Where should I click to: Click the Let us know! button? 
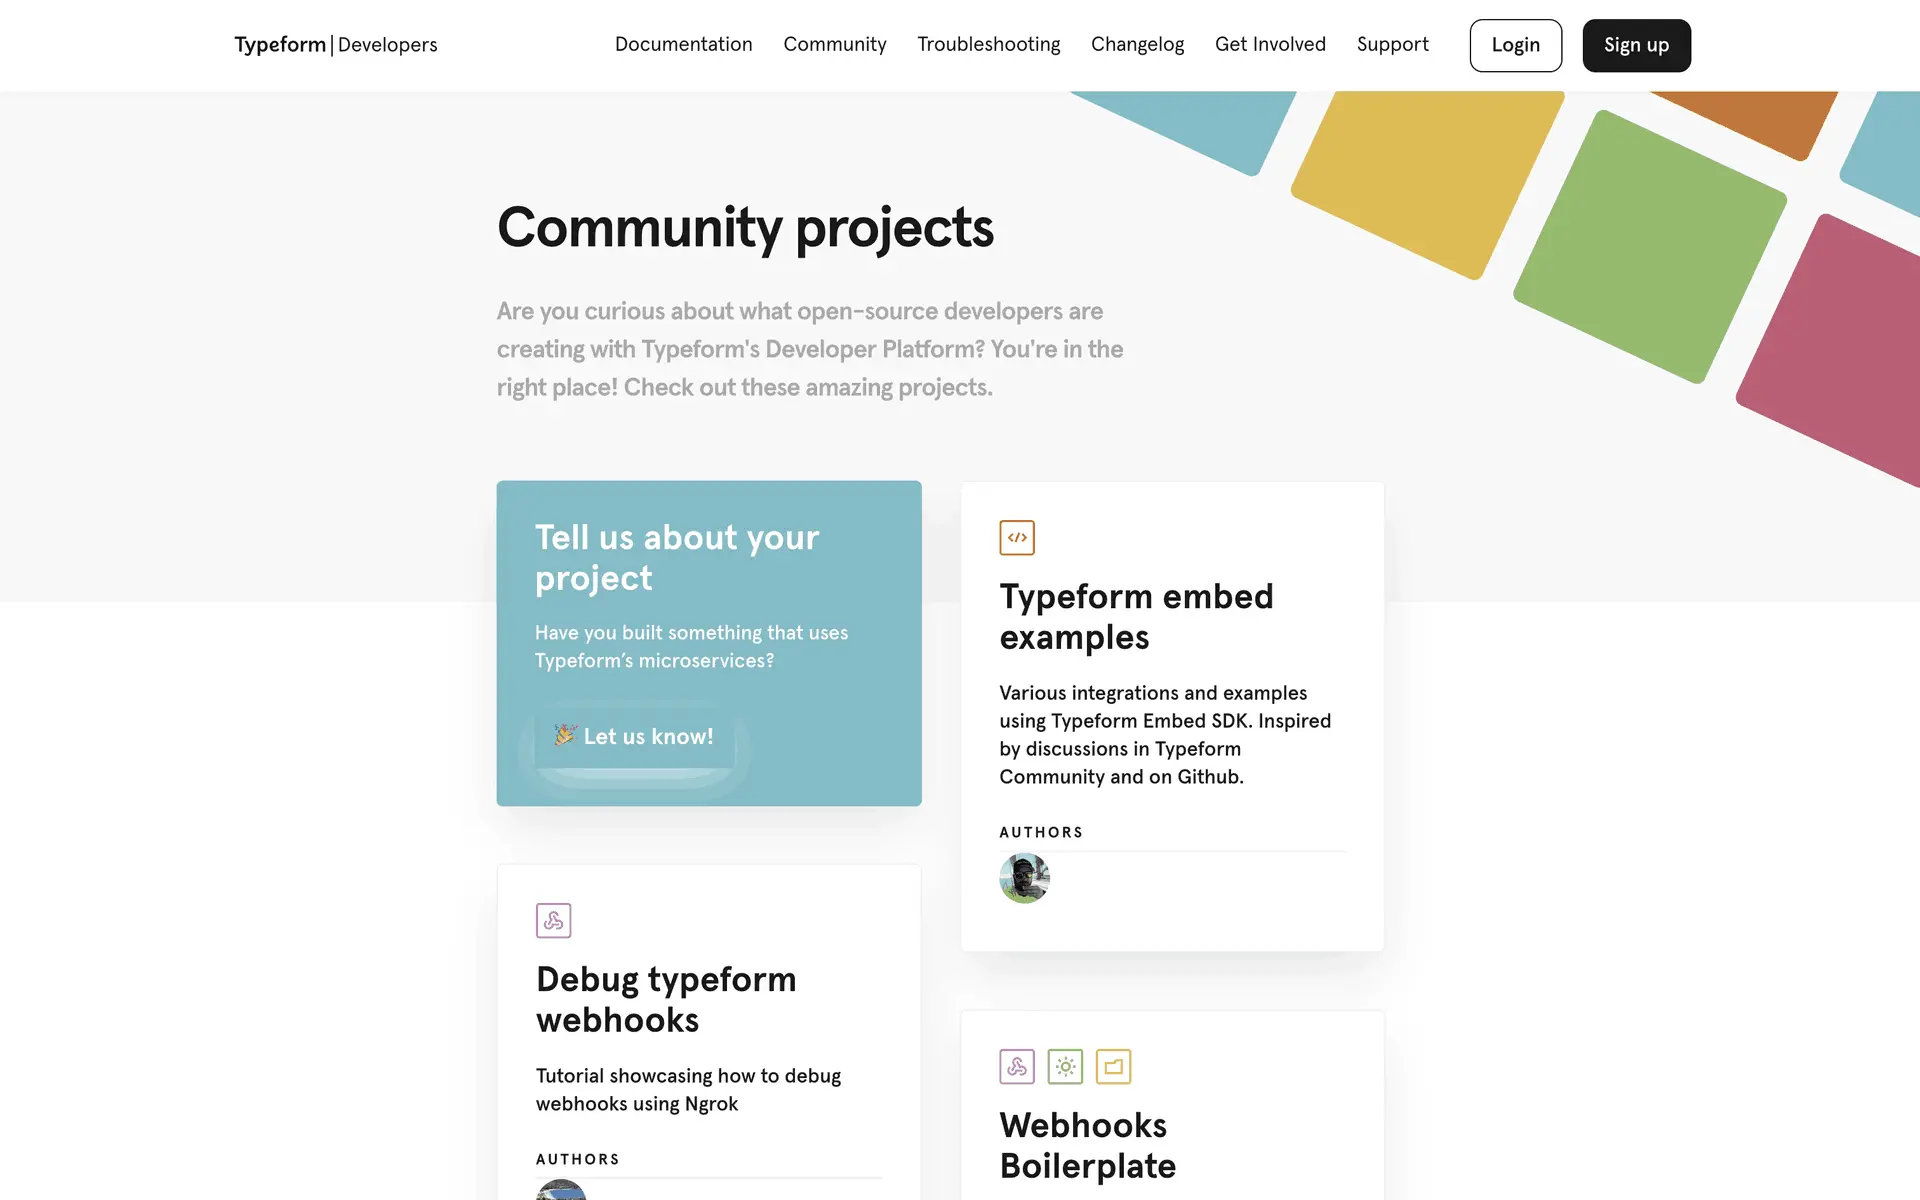(635, 737)
